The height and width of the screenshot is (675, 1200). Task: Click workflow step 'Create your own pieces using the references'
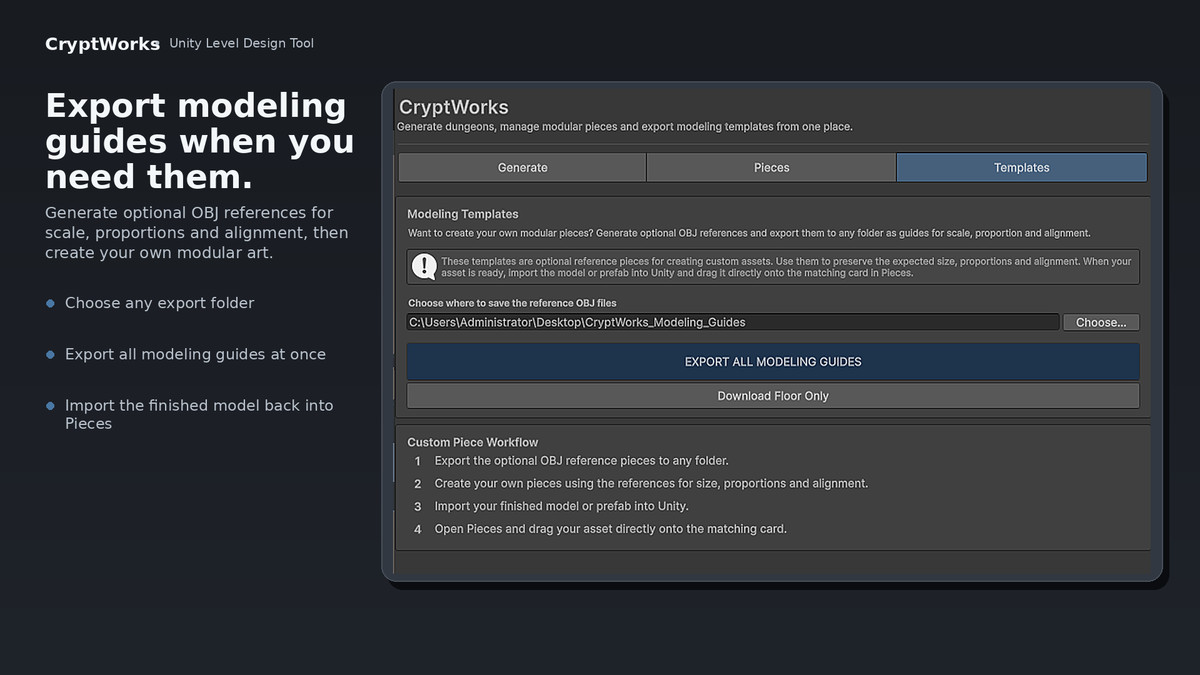tap(651, 483)
